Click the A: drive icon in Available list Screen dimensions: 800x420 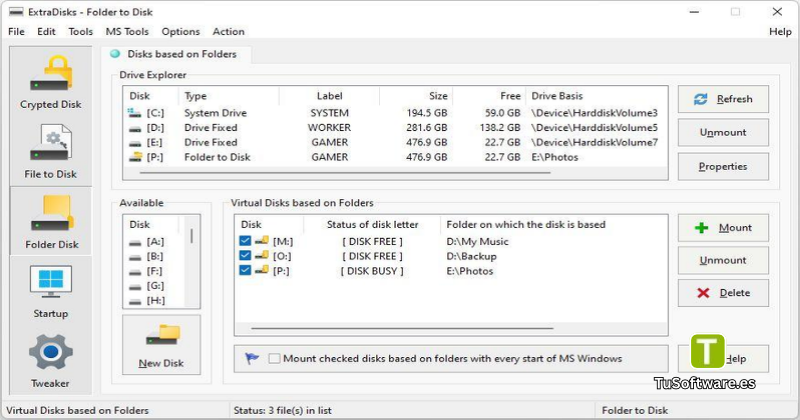point(135,242)
